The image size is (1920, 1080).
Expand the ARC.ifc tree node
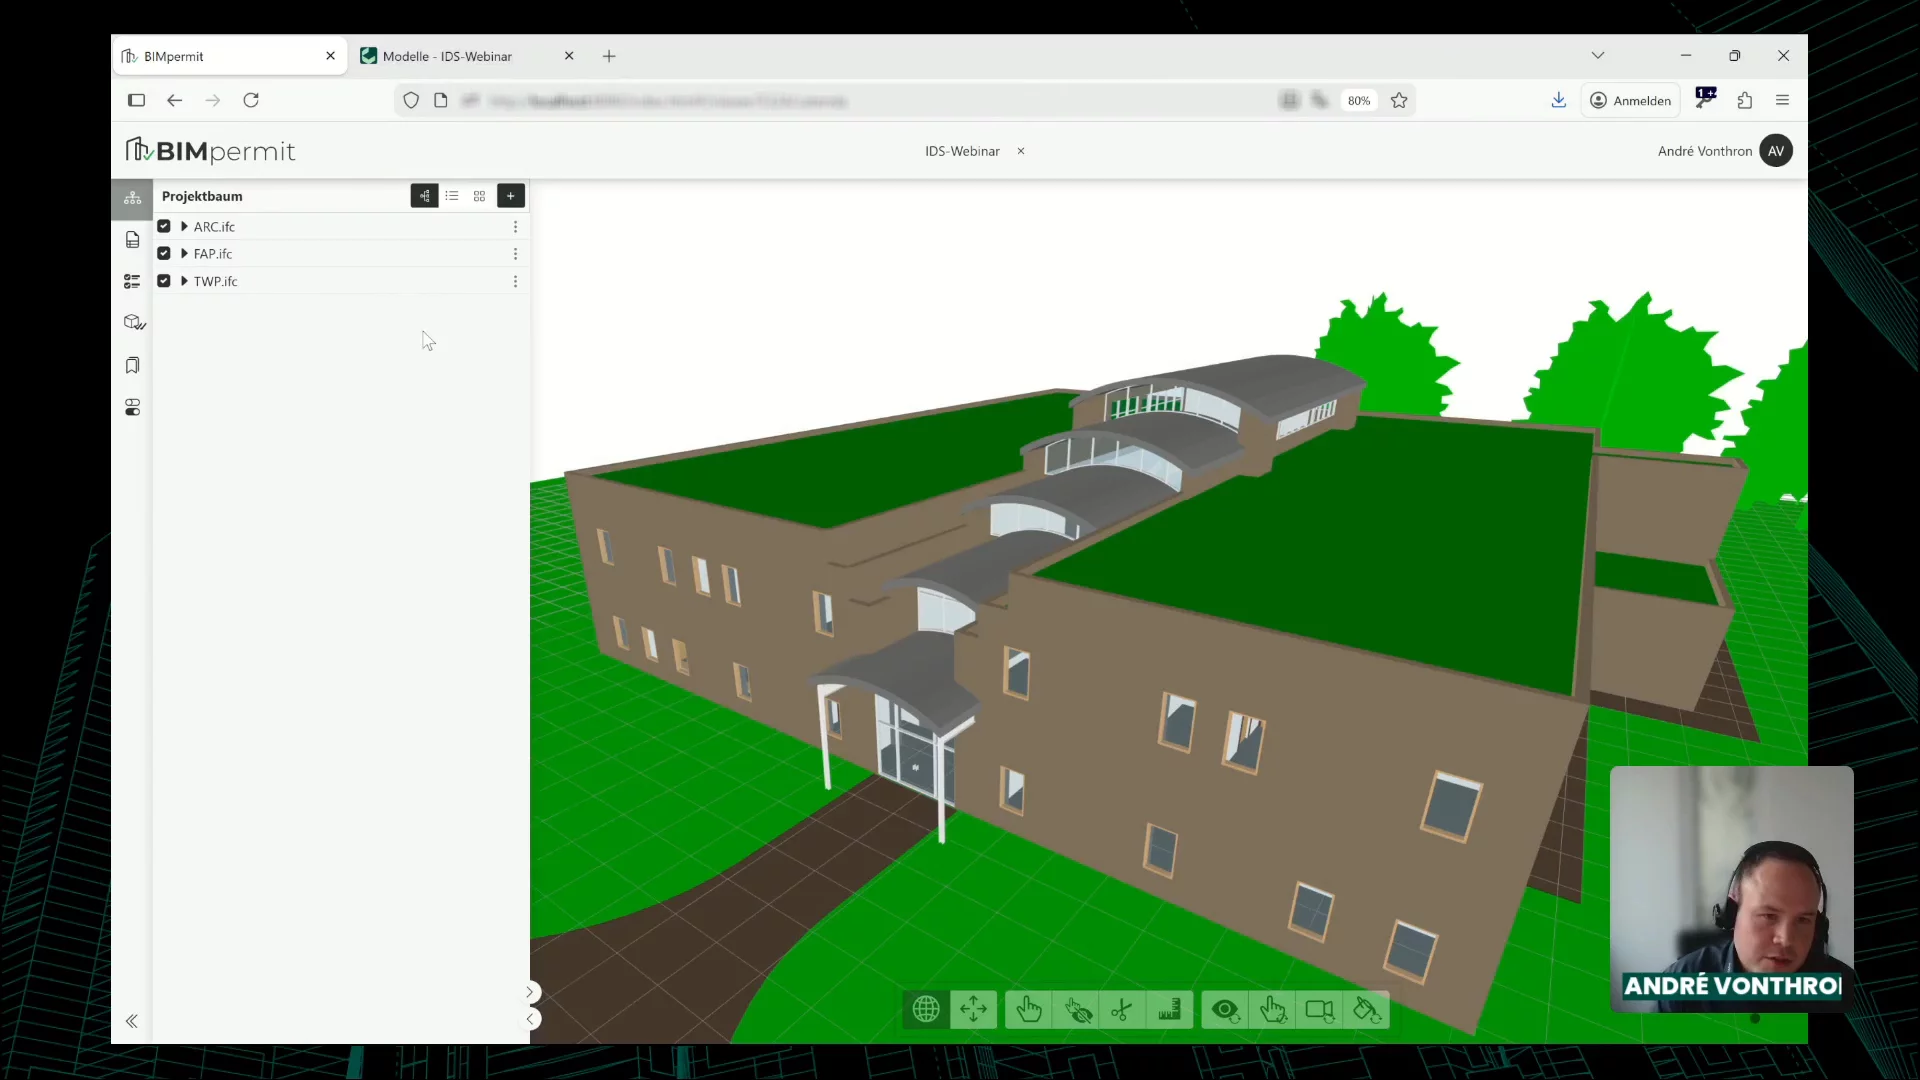pos(184,227)
